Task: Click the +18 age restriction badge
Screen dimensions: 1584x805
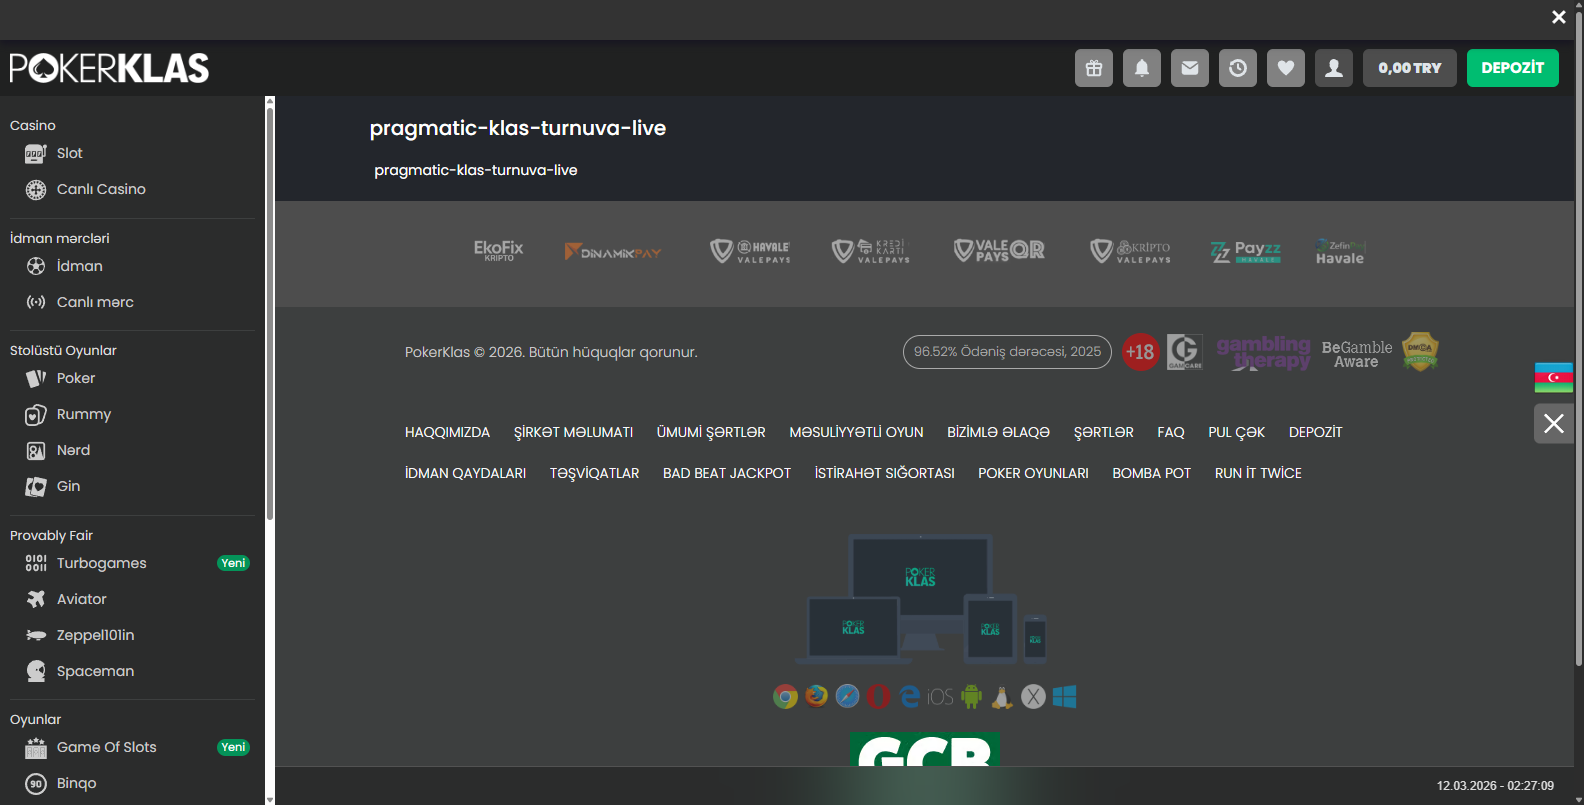Action: coord(1140,352)
